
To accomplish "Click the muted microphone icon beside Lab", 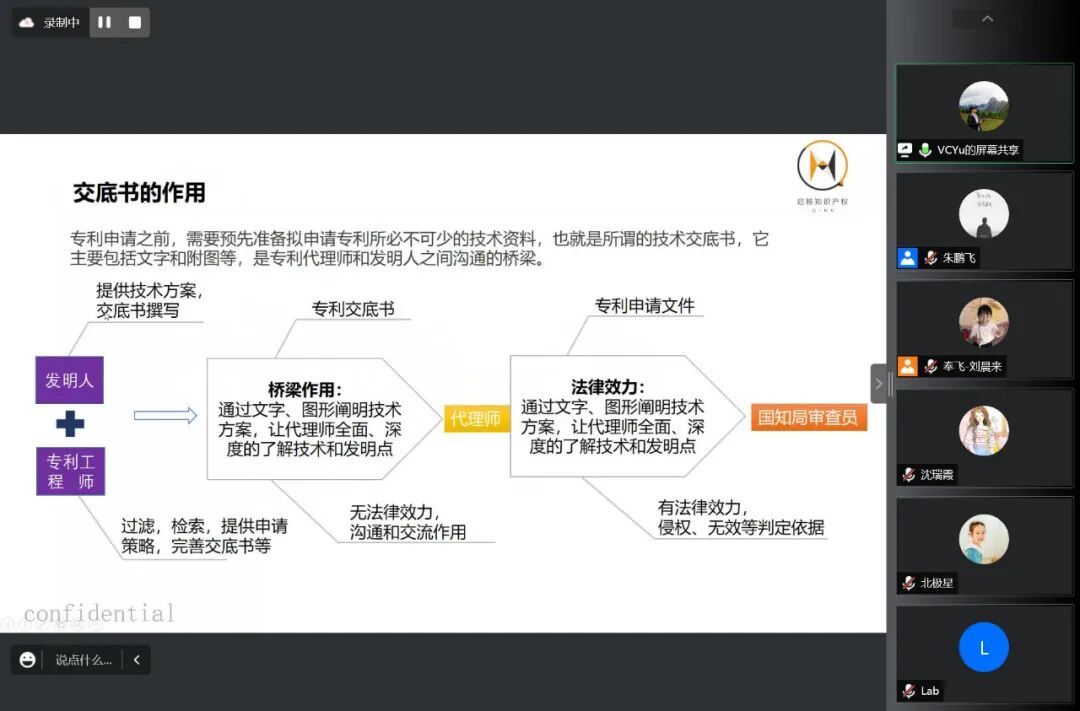I will coord(908,691).
